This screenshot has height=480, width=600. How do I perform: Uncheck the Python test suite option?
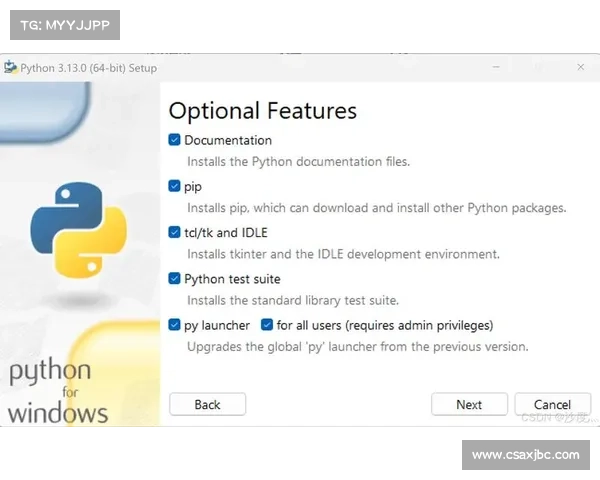coord(175,279)
